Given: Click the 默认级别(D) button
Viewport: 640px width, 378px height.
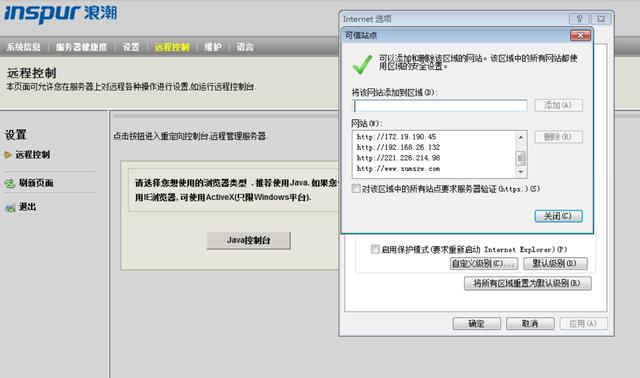Looking at the screenshot, I should [555, 264].
